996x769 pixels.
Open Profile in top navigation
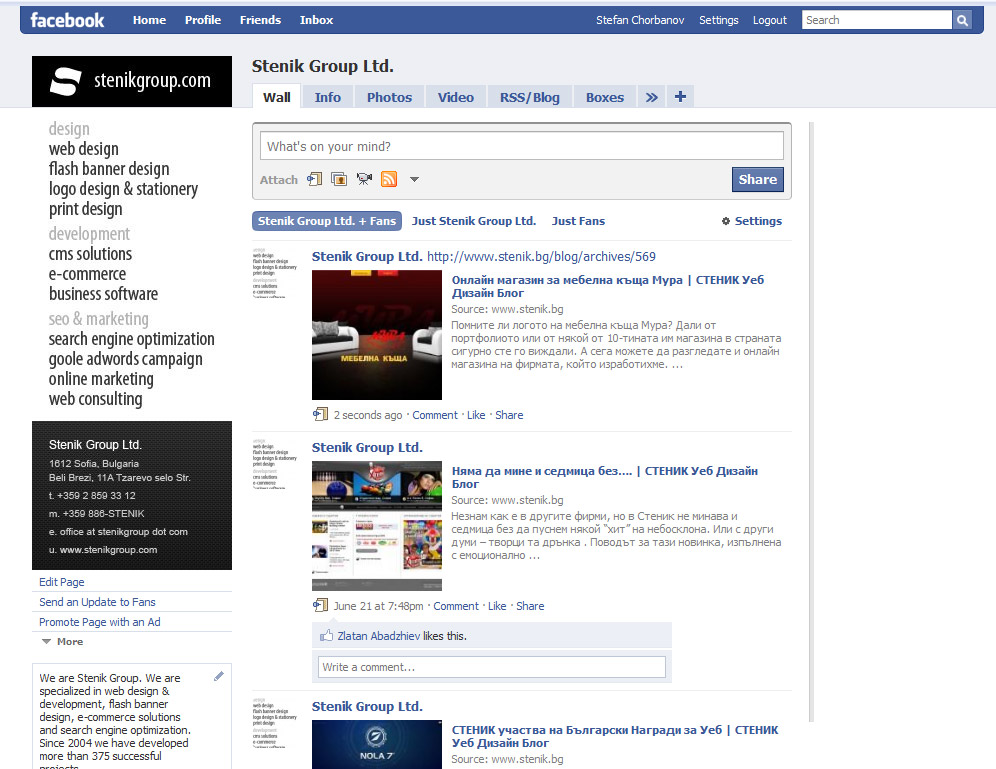point(203,20)
